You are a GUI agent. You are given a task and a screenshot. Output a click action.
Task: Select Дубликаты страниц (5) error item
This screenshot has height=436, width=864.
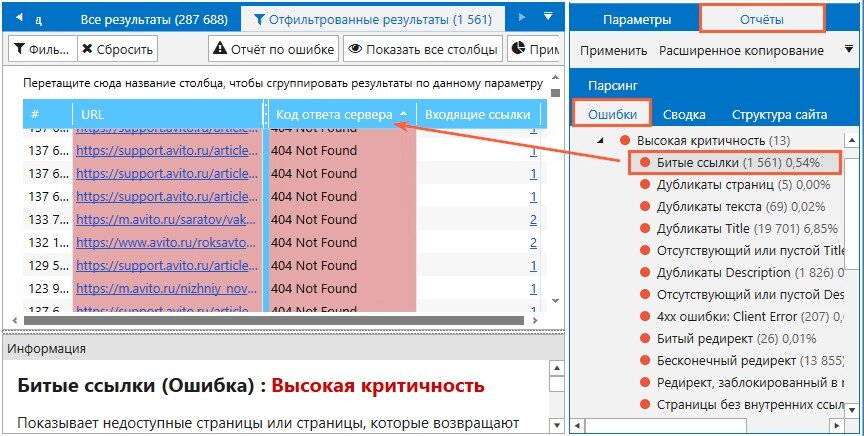coord(743,185)
